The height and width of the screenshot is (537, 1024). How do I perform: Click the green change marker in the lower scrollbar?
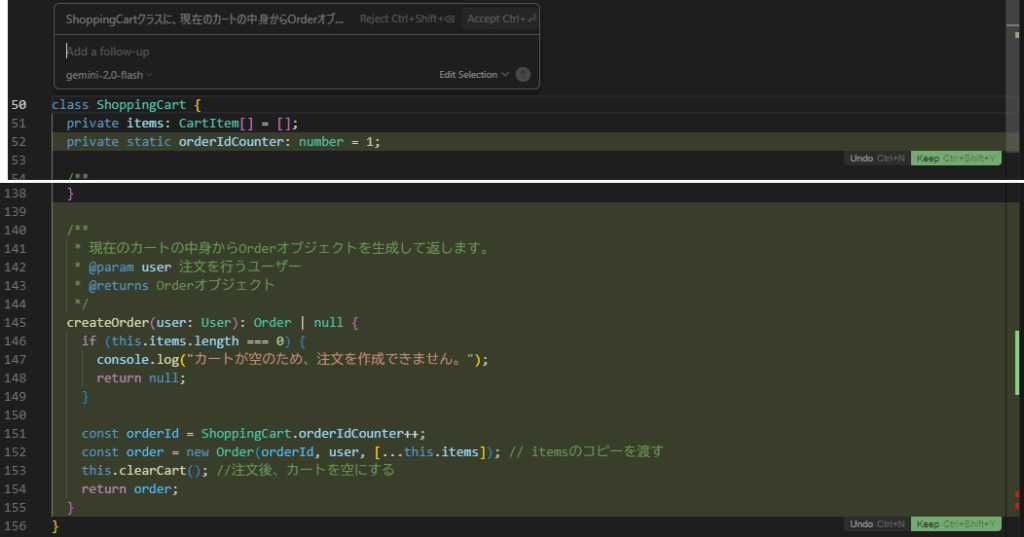[1017, 363]
